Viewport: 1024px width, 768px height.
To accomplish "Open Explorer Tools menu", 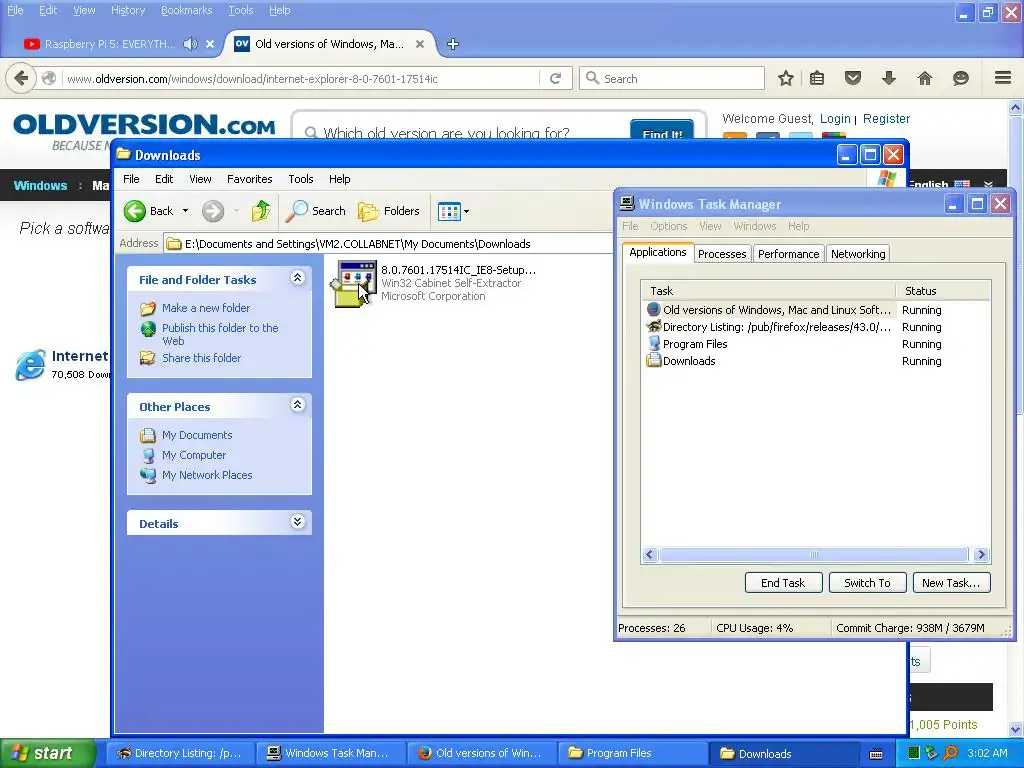I will point(300,179).
